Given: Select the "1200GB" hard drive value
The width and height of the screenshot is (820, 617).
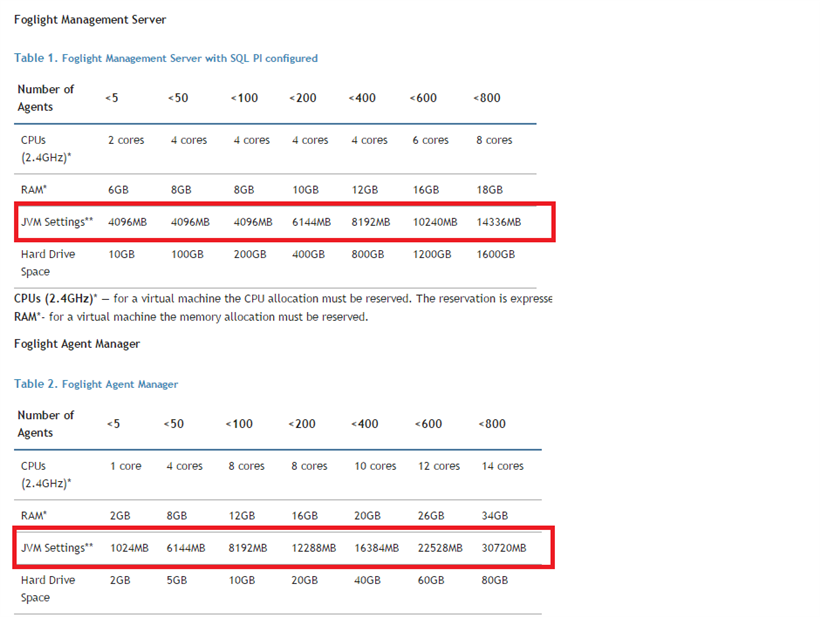Looking at the screenshot, I should 432,255.
